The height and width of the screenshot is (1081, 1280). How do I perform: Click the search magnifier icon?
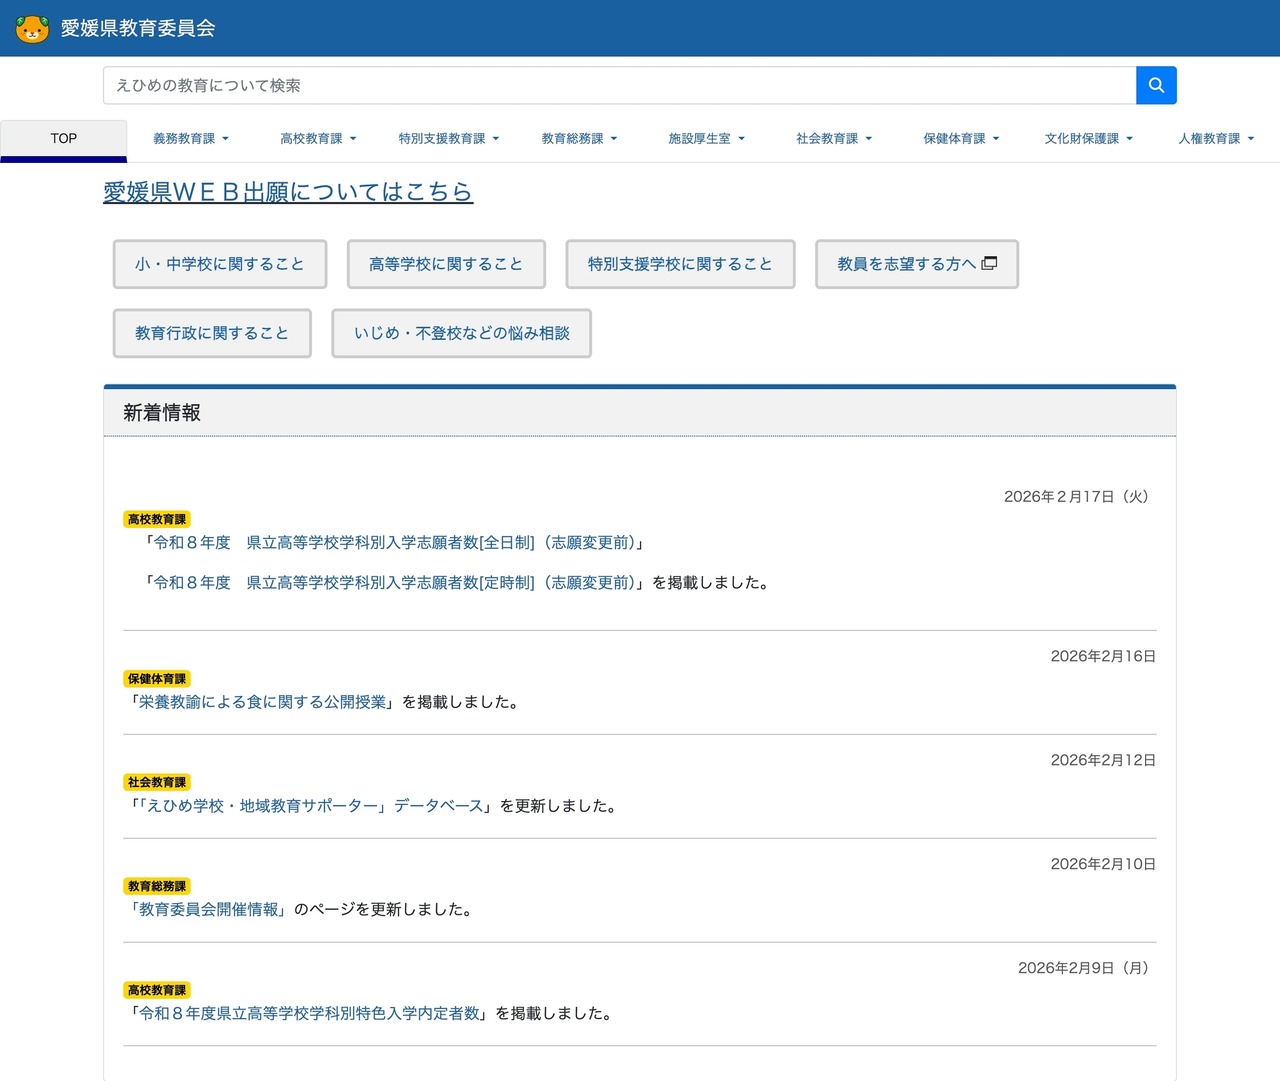tap(1156, 85)
